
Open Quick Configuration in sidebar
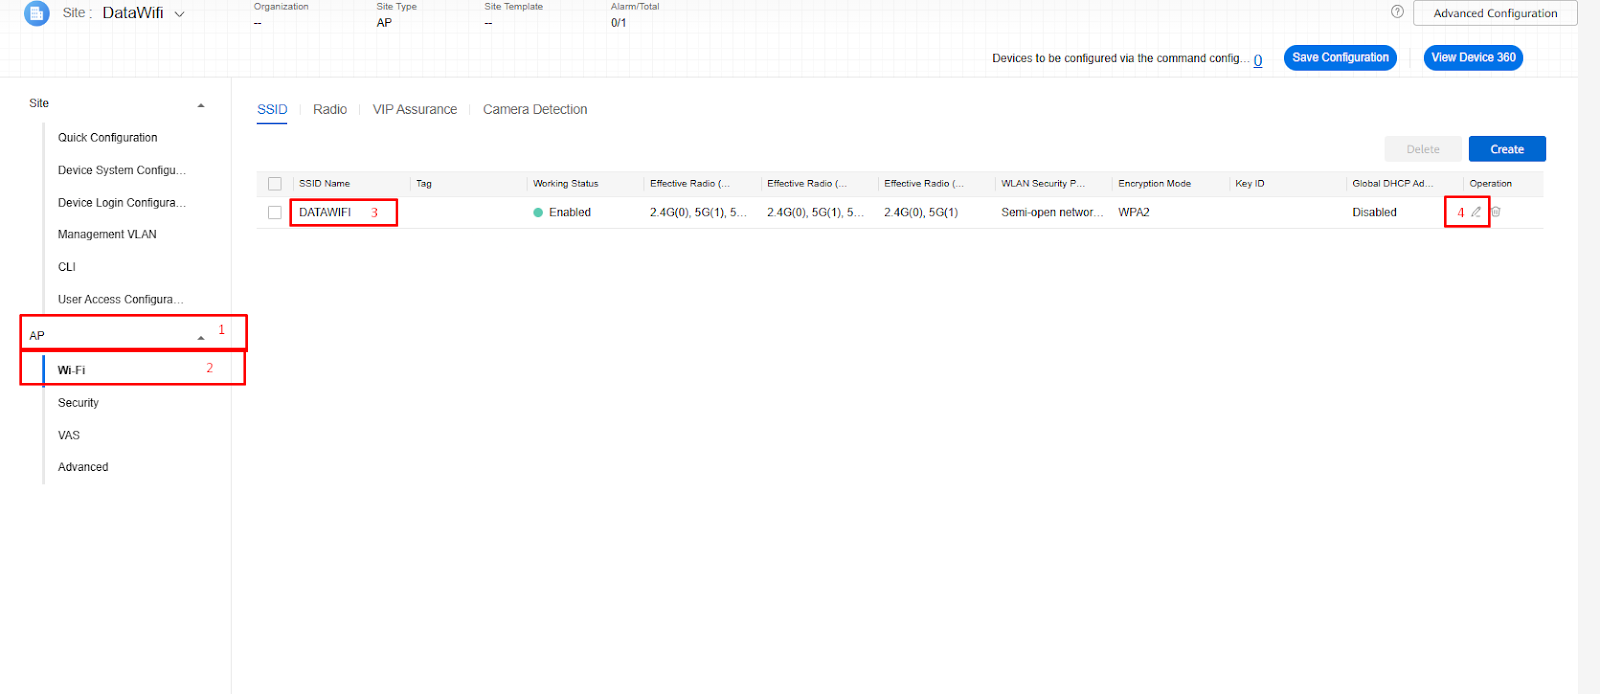click(x=108, y=138)
